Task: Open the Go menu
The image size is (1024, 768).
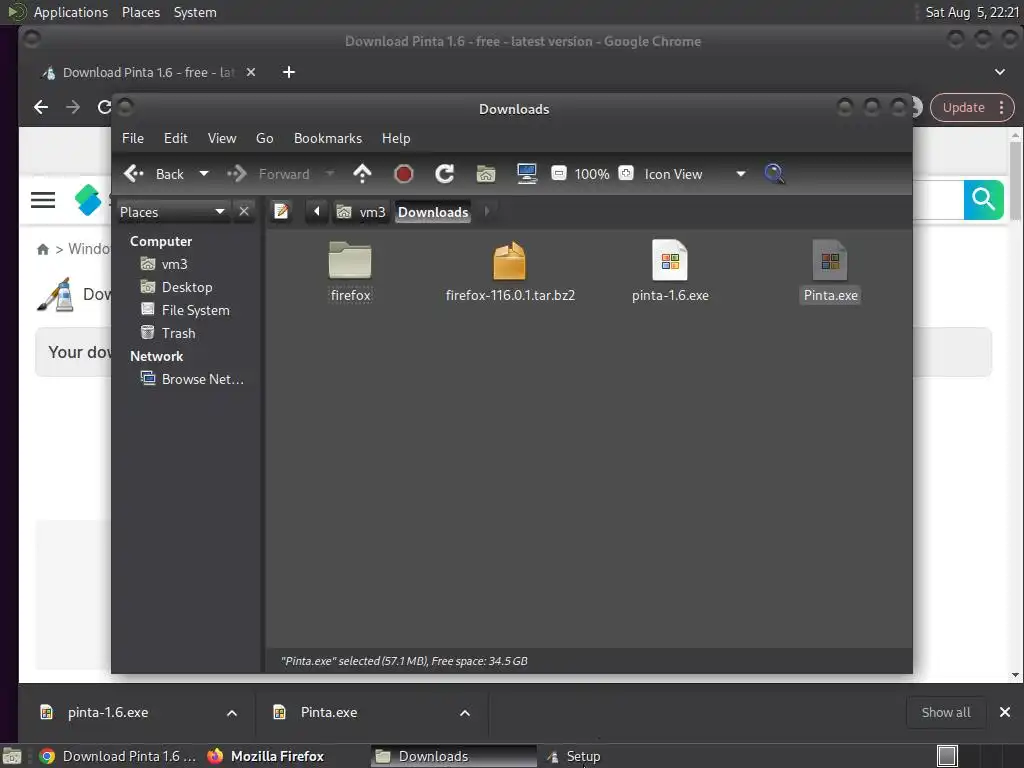Action: tap(264, 138)
